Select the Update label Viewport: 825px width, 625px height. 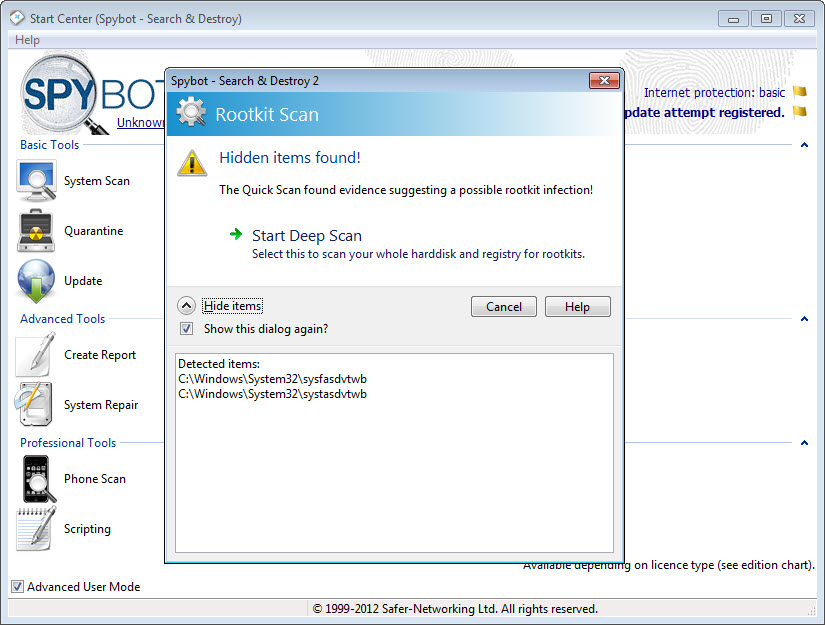[x=83, y=281]
